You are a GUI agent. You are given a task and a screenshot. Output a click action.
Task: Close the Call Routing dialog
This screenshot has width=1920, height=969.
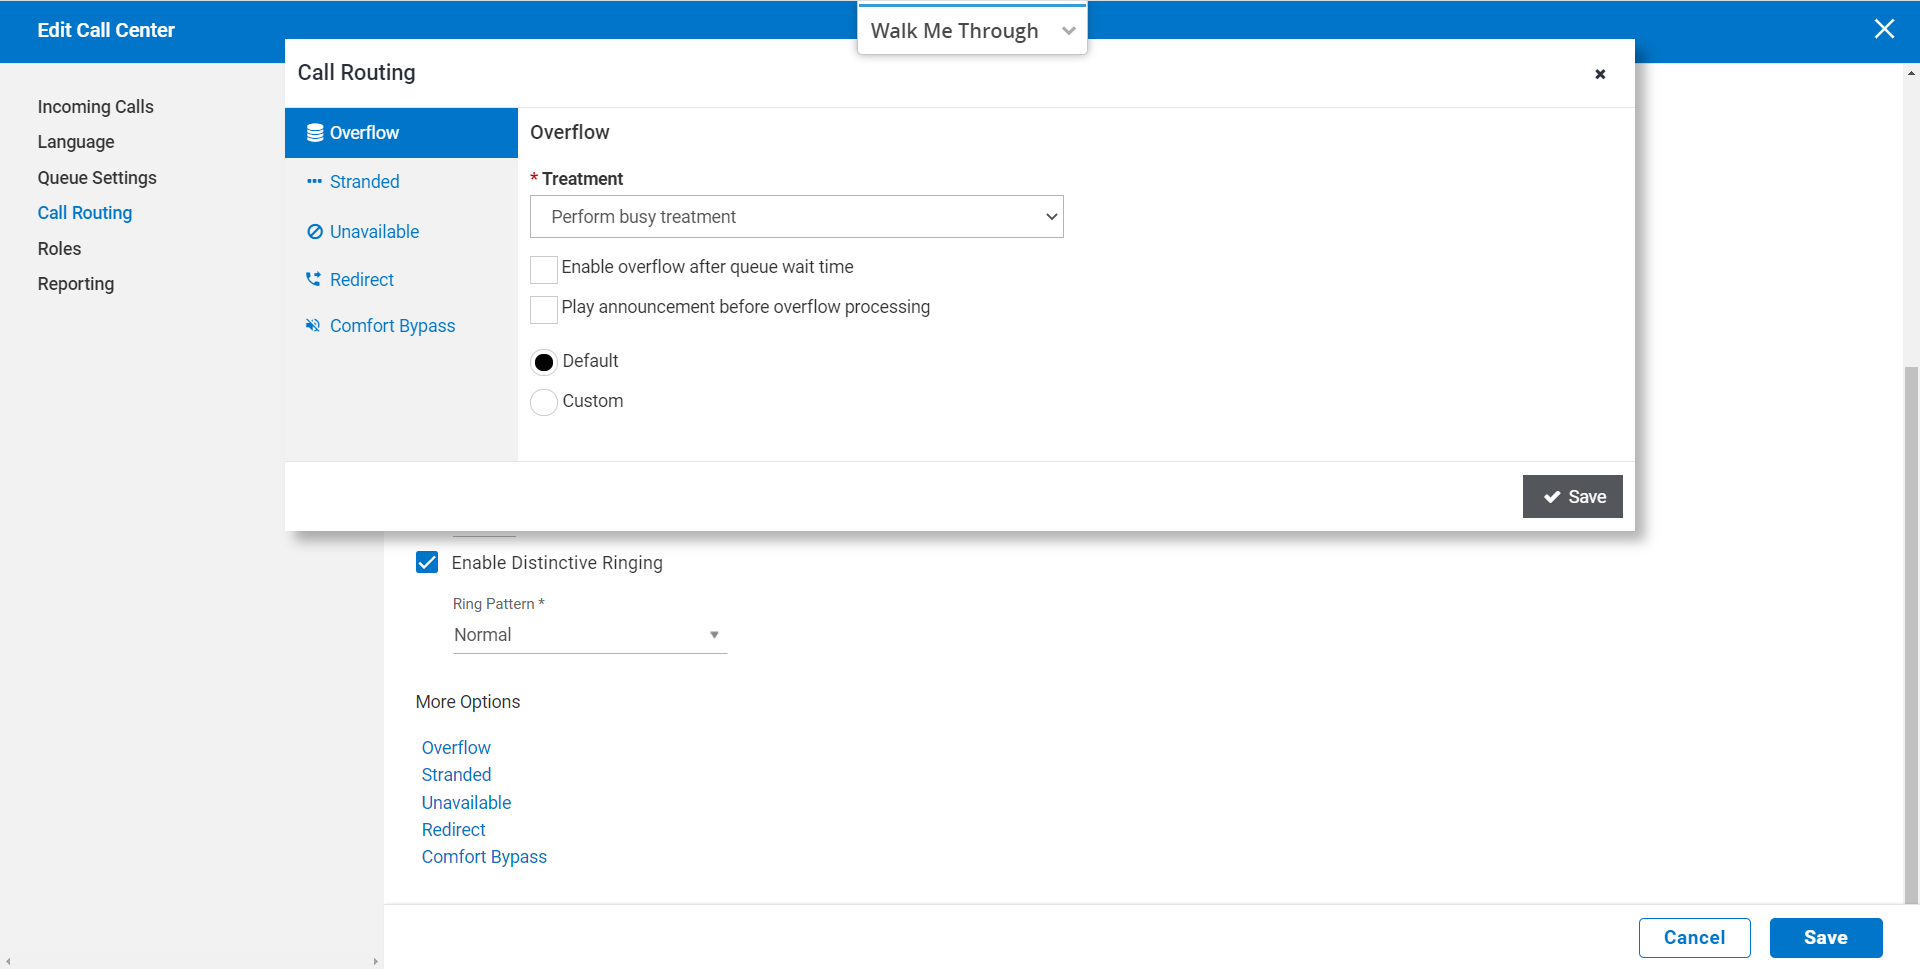1600,74
